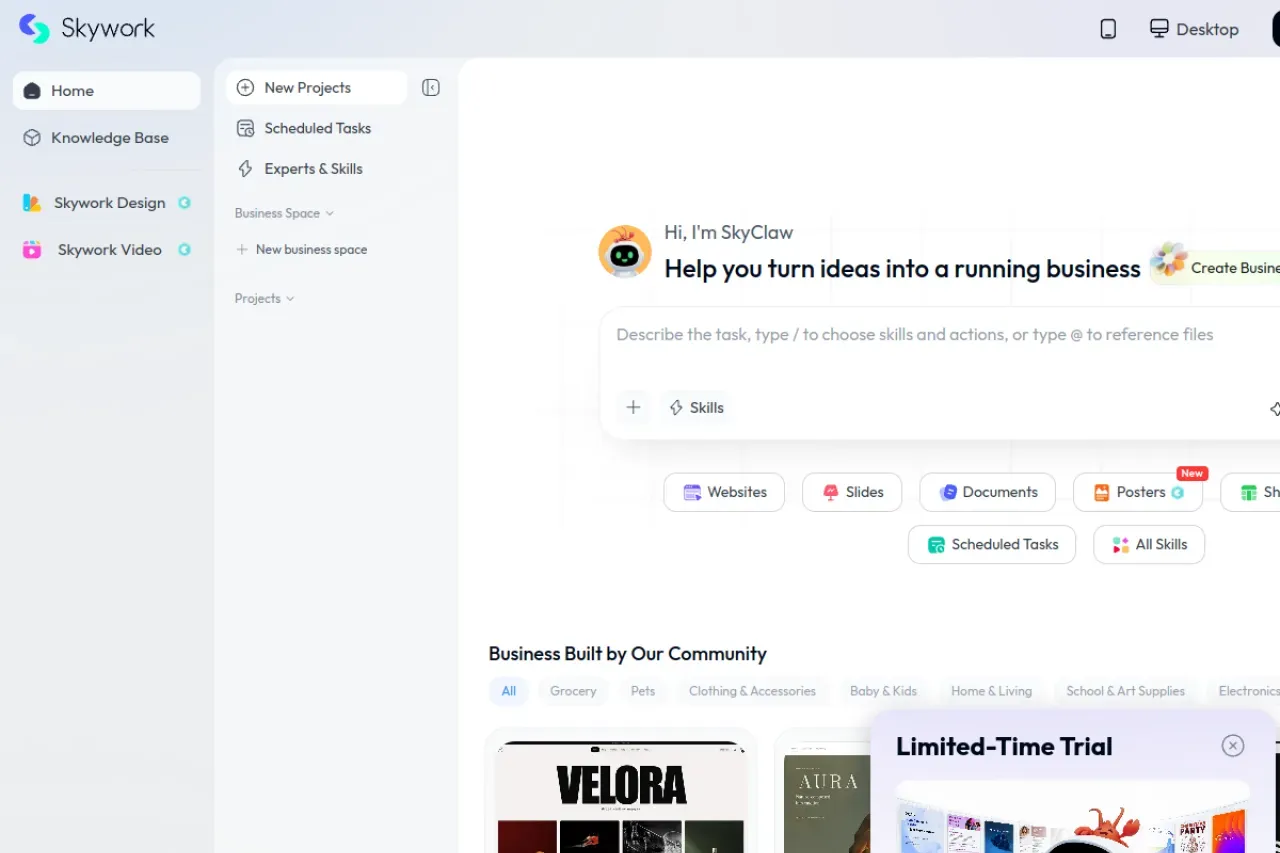Select the Scheduled Tasks chip under the input
1280x853 pixels.
tap(992, 544)
